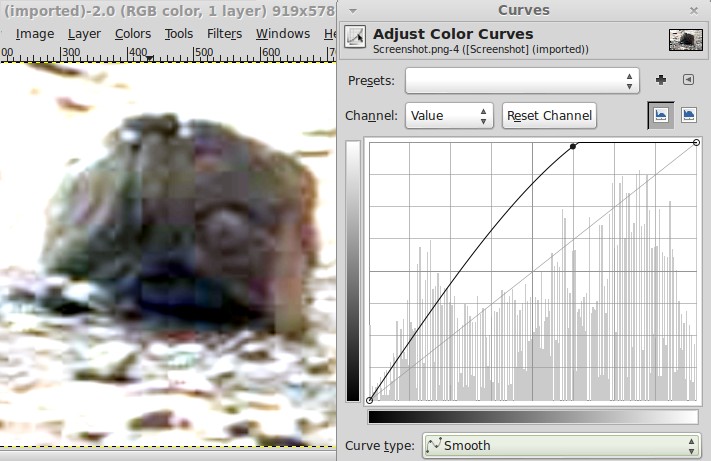Open the Tools menu

[x=179, y=33]
